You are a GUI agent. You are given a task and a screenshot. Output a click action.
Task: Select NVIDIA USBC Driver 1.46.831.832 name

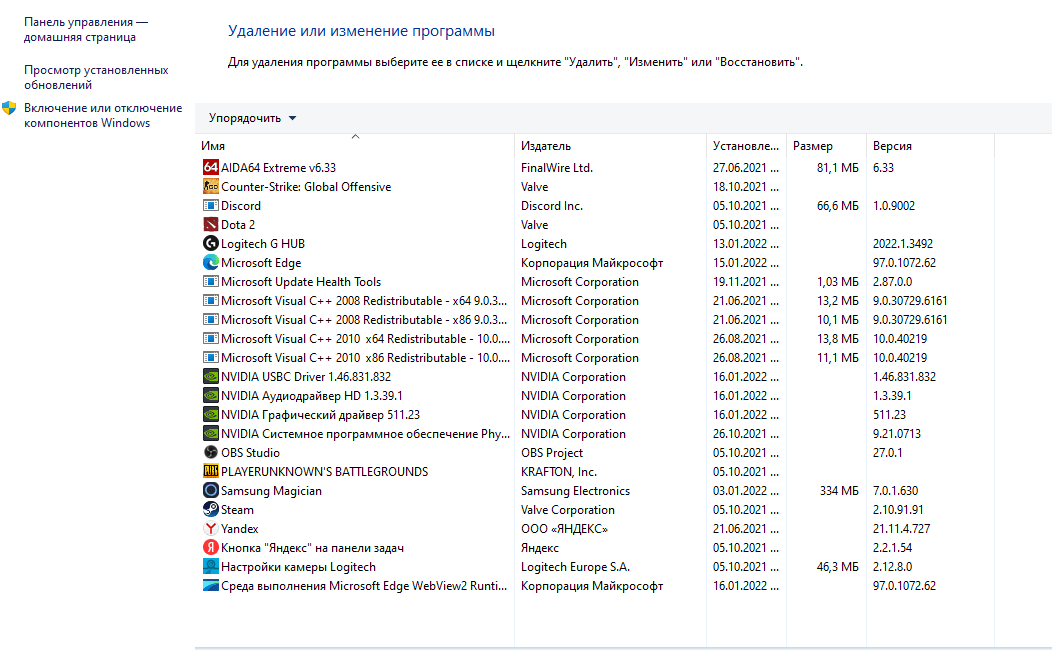coord(306,377)
